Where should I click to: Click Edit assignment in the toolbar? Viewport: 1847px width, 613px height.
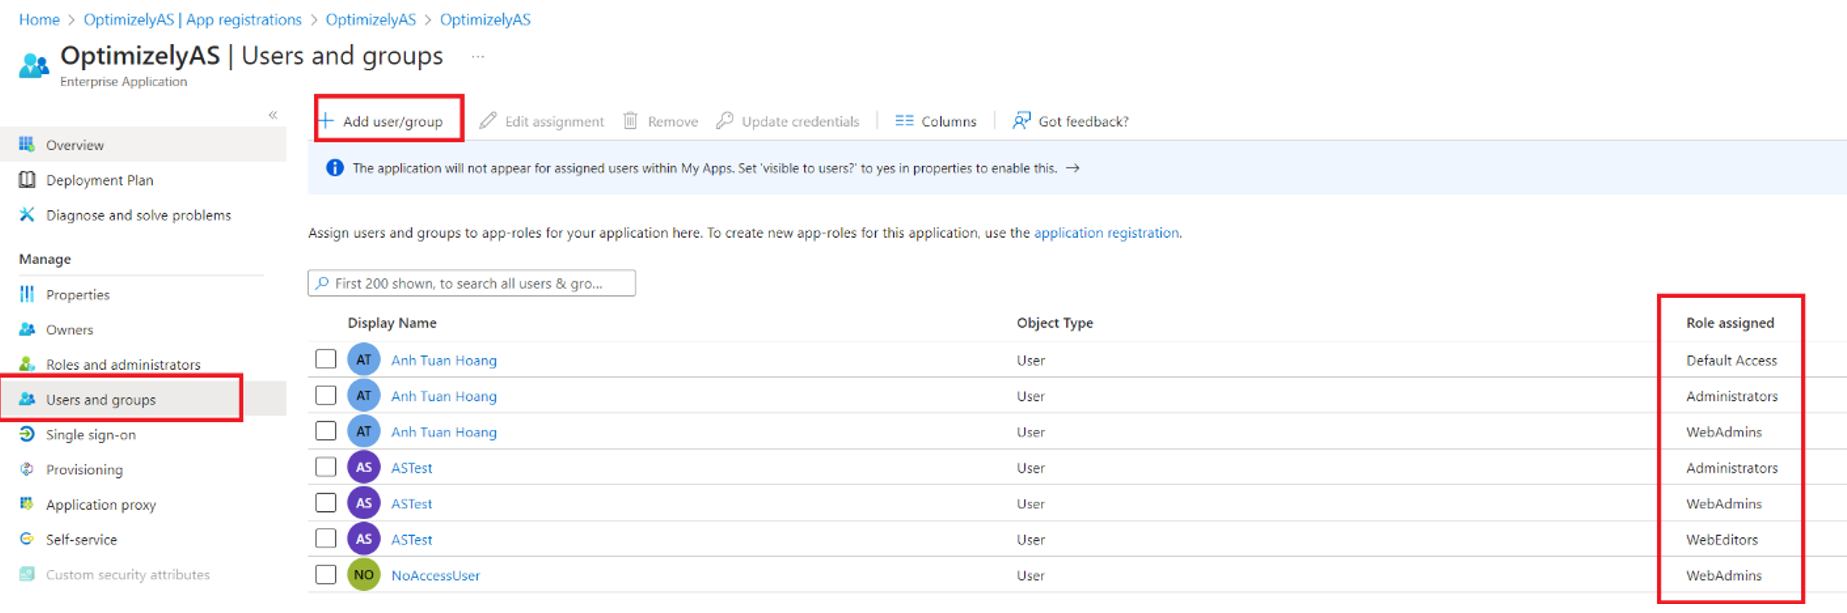pos(541,121)
